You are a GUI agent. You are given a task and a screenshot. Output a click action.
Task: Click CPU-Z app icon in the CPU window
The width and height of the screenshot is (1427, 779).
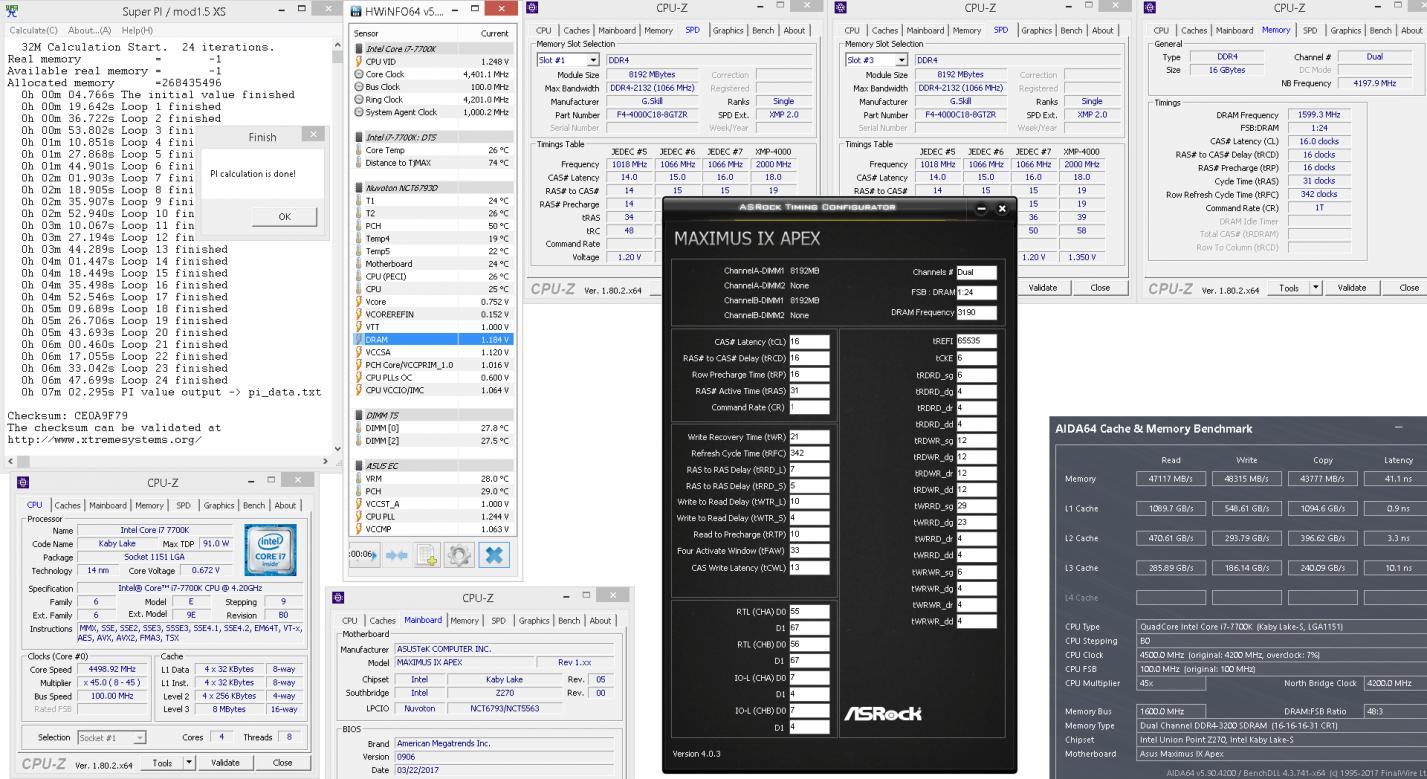click(x=21, y=482)
